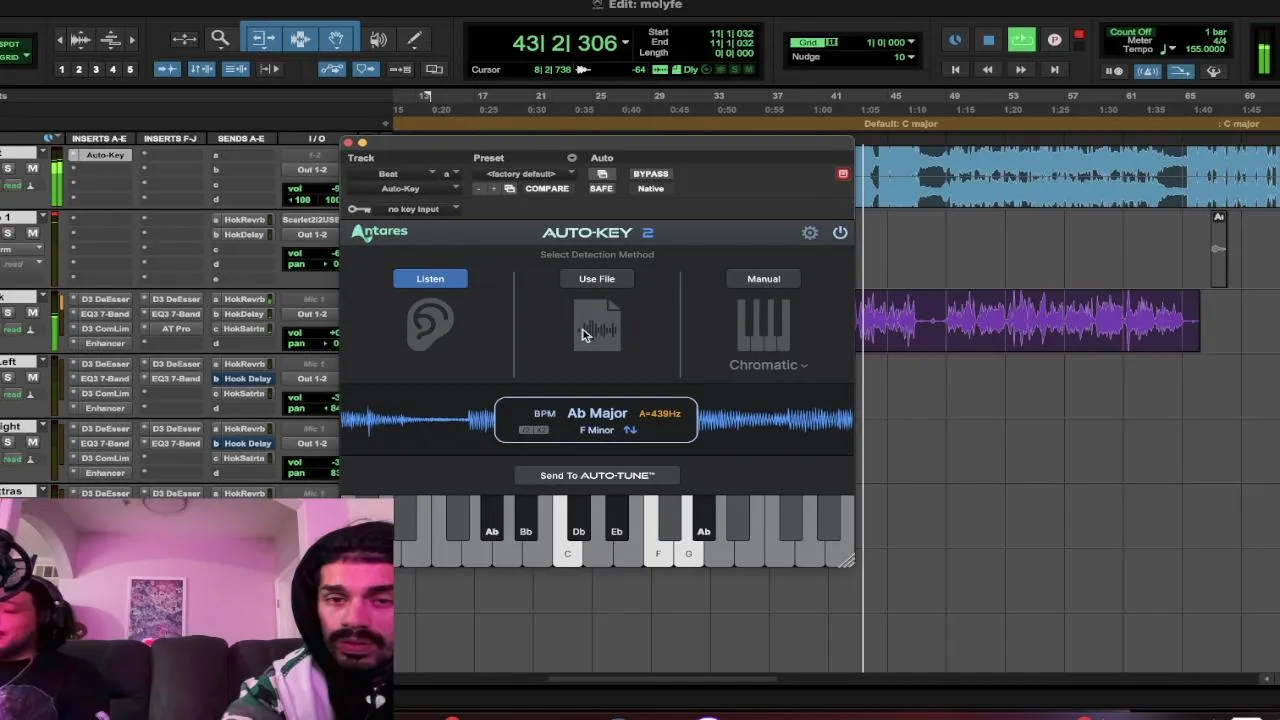
Task: Stop playback in transport
Action: click(988, 40)
